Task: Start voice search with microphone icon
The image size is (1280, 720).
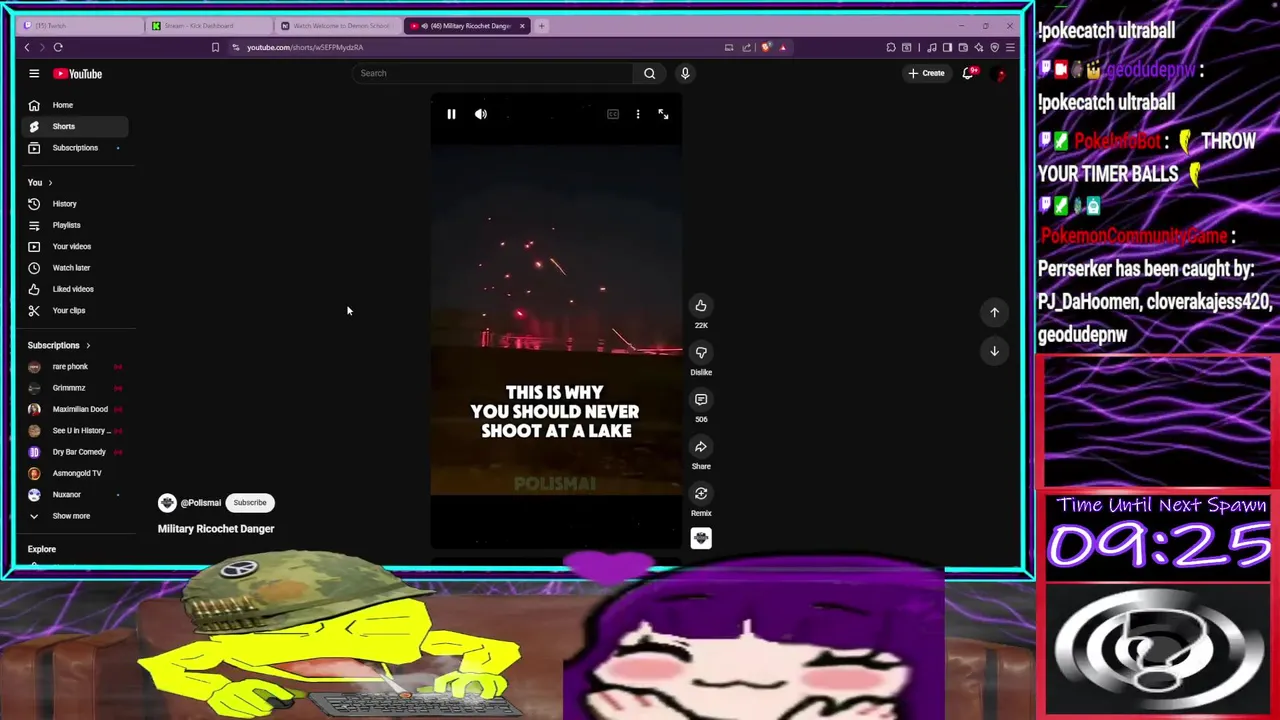Action: pos(685,73)
